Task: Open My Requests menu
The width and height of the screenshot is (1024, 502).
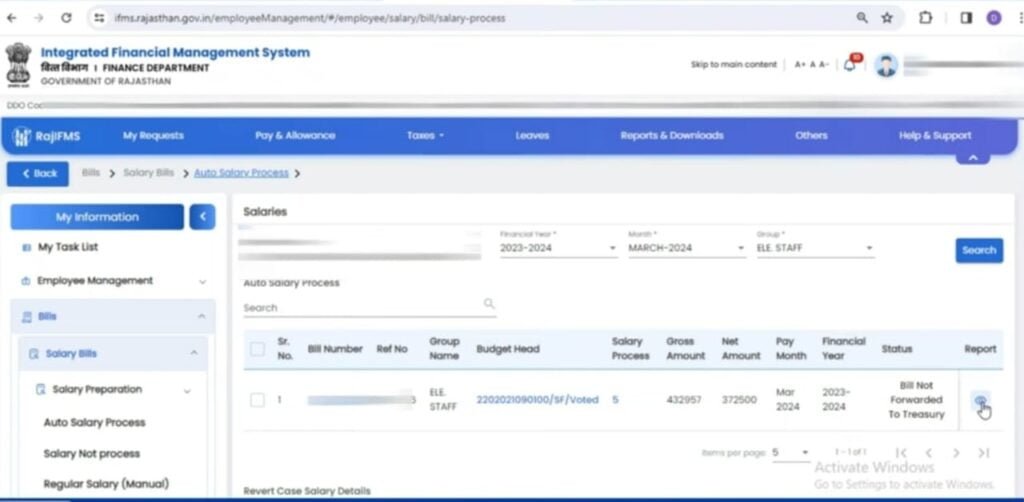Action: (153, 136)
